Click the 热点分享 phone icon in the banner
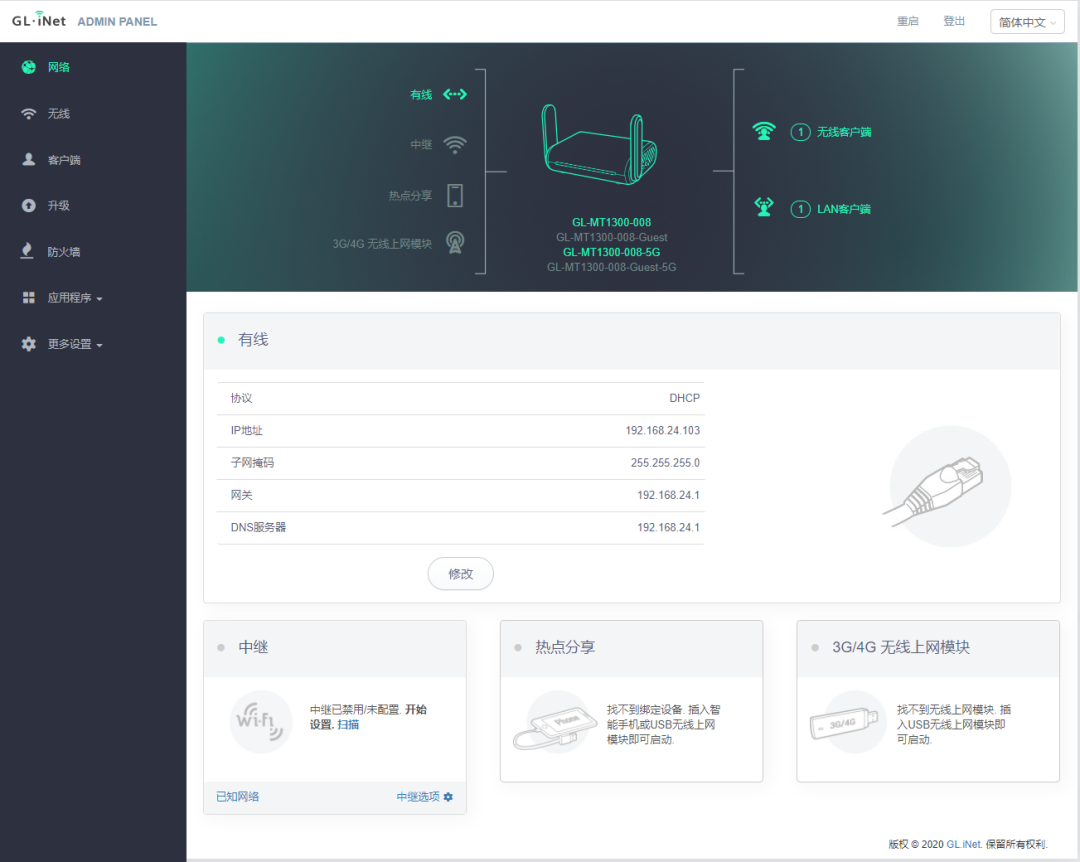The image size is (1080, 862). point(455,196)
